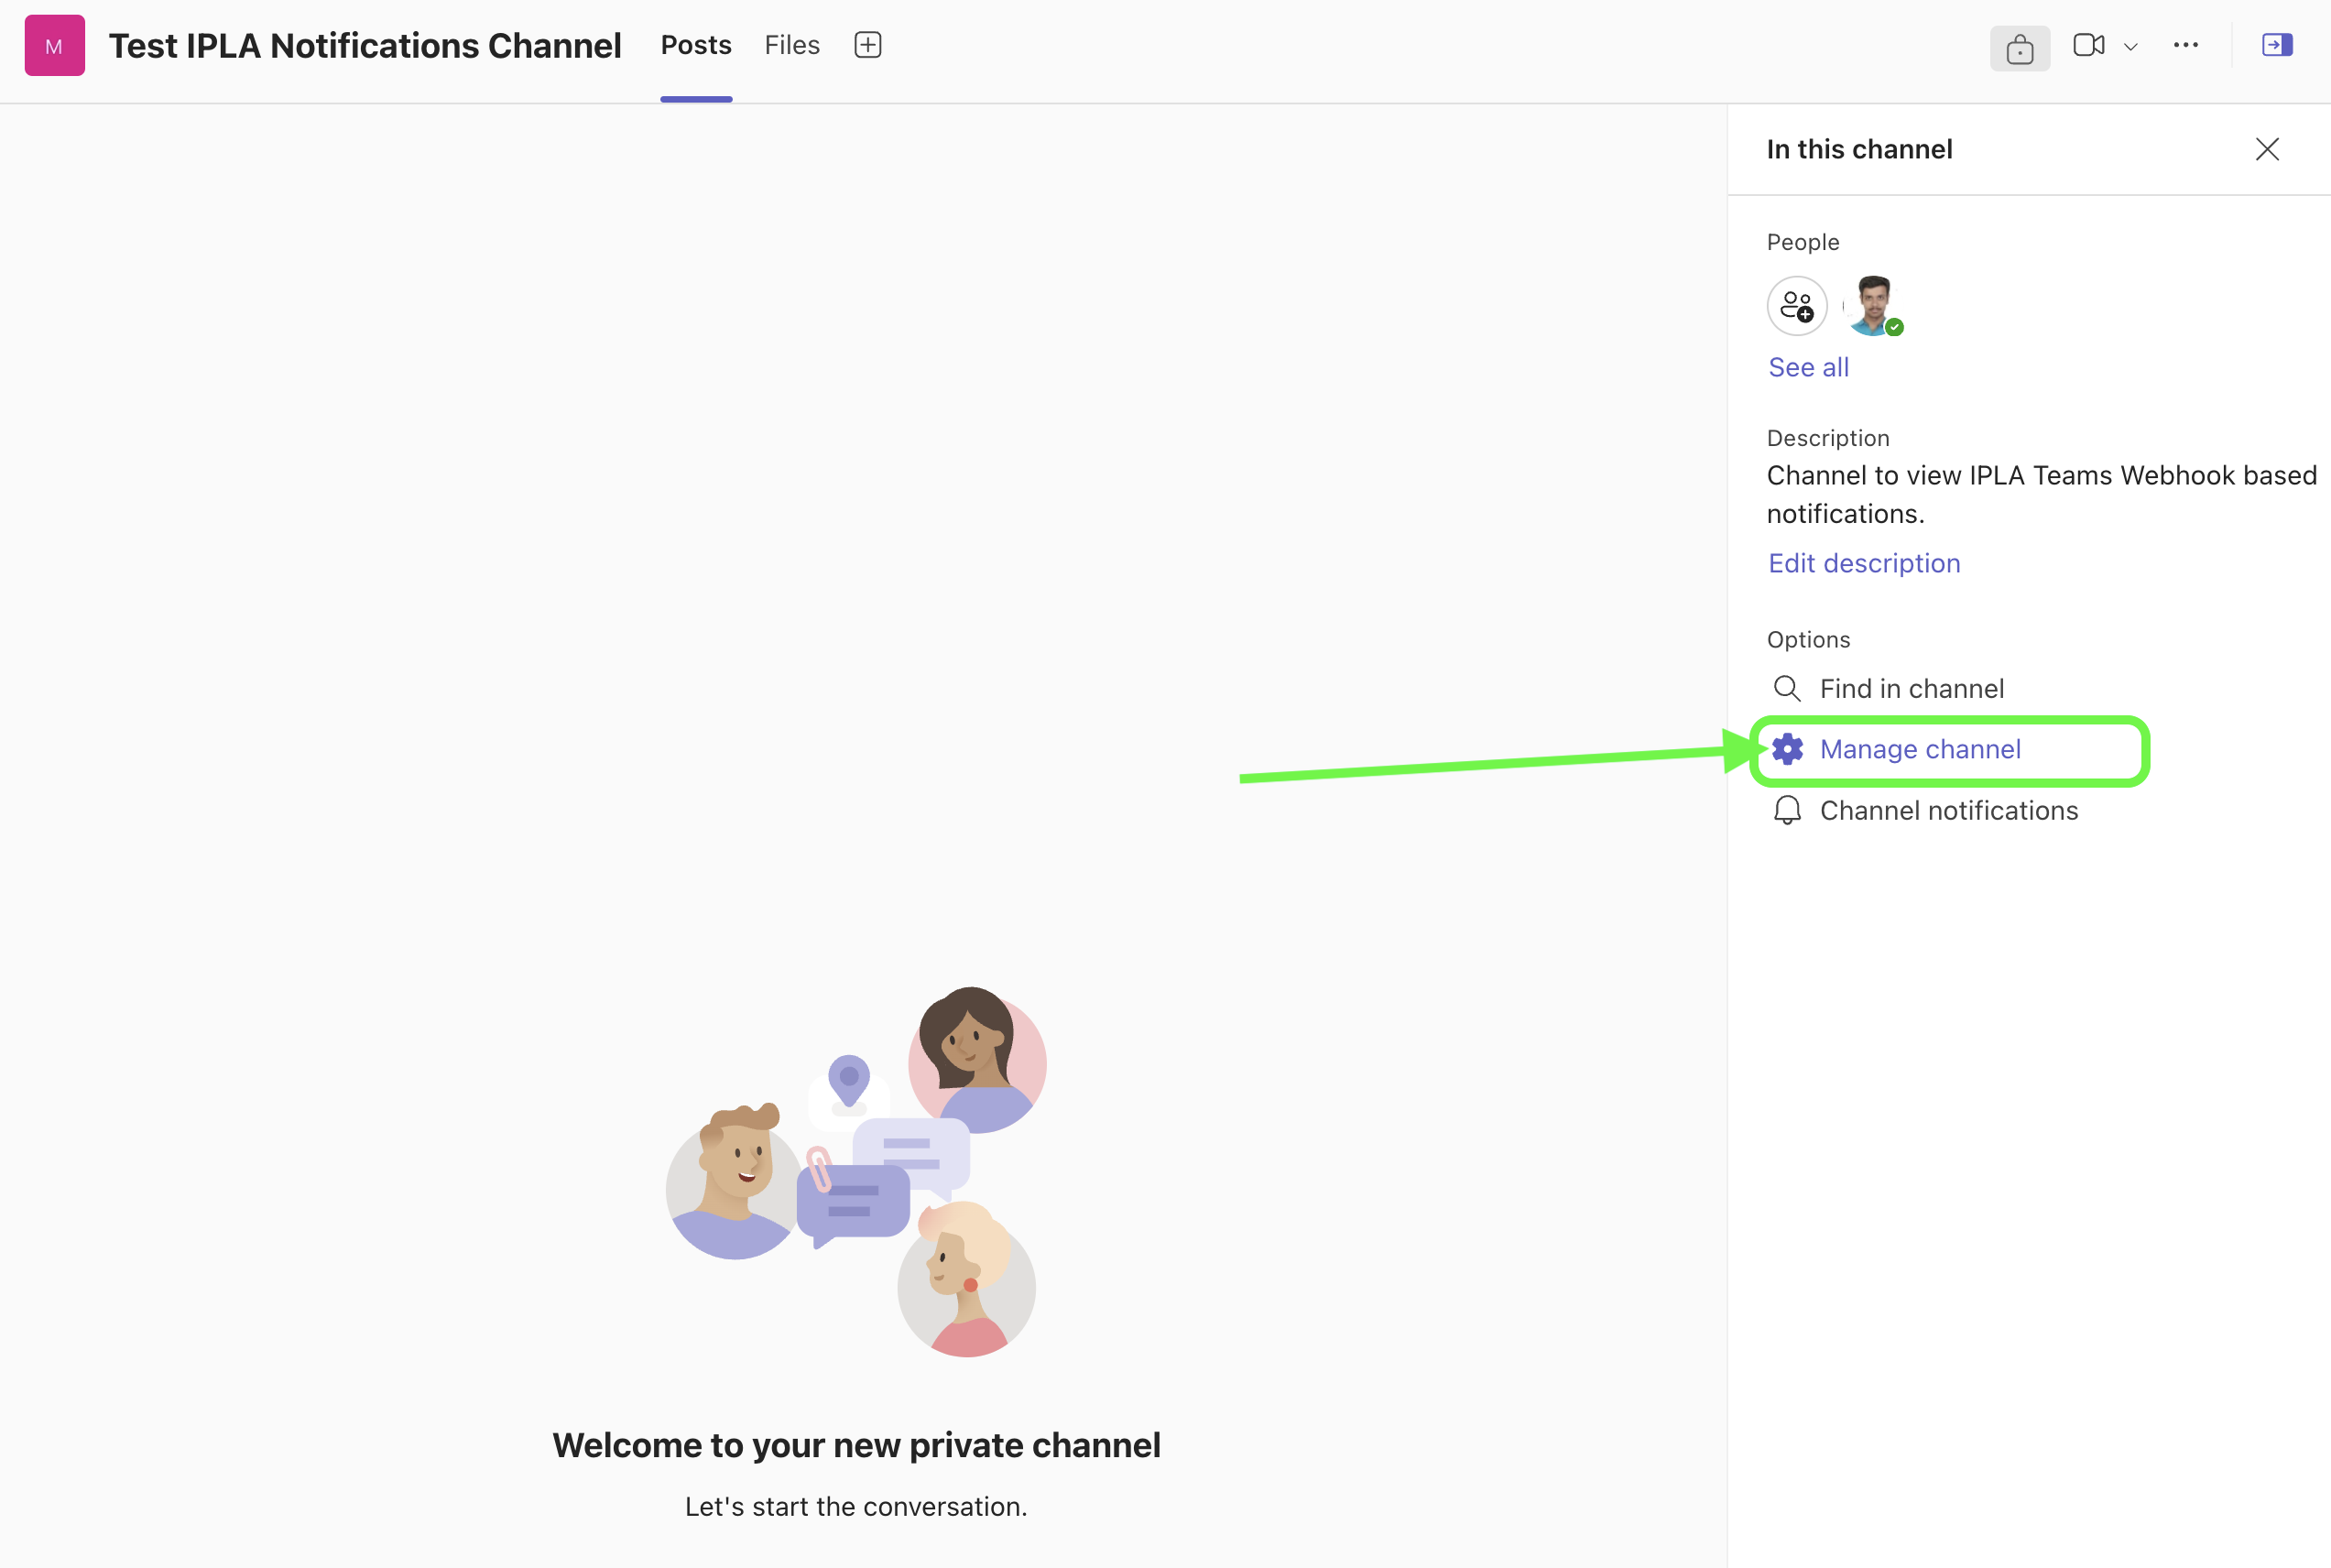Select the Posts tab

coord(696,46)
